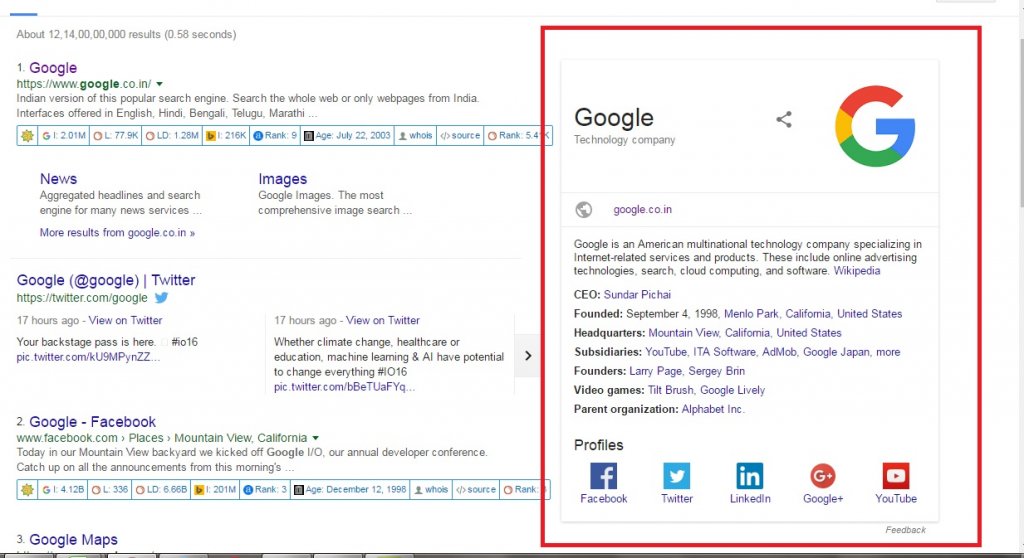
Task: Click Menlo Park founded location link
Action: tap(751, 314)
